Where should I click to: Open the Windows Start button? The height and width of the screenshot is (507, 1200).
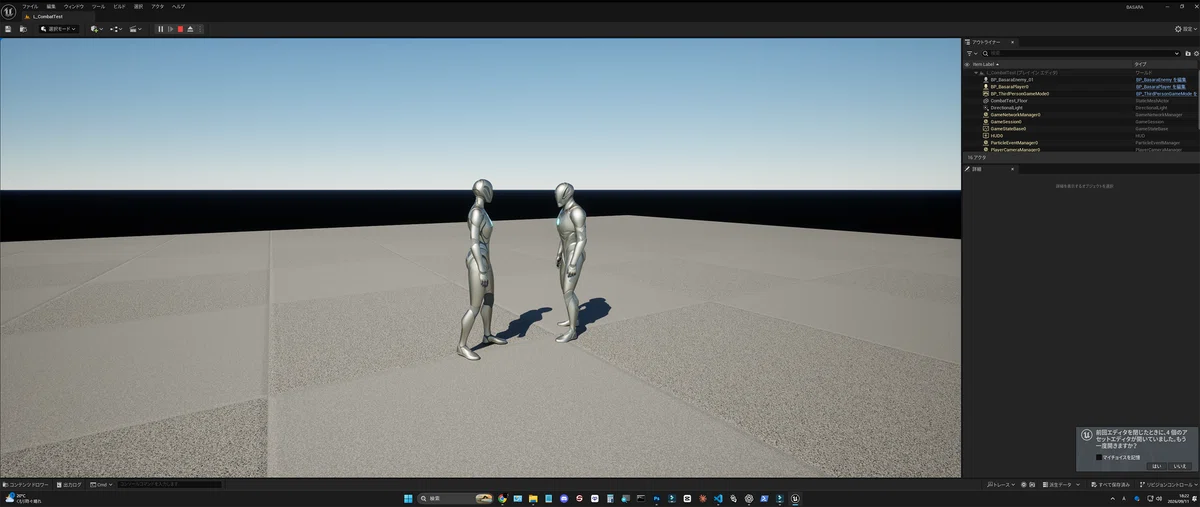tap(407, 498)
